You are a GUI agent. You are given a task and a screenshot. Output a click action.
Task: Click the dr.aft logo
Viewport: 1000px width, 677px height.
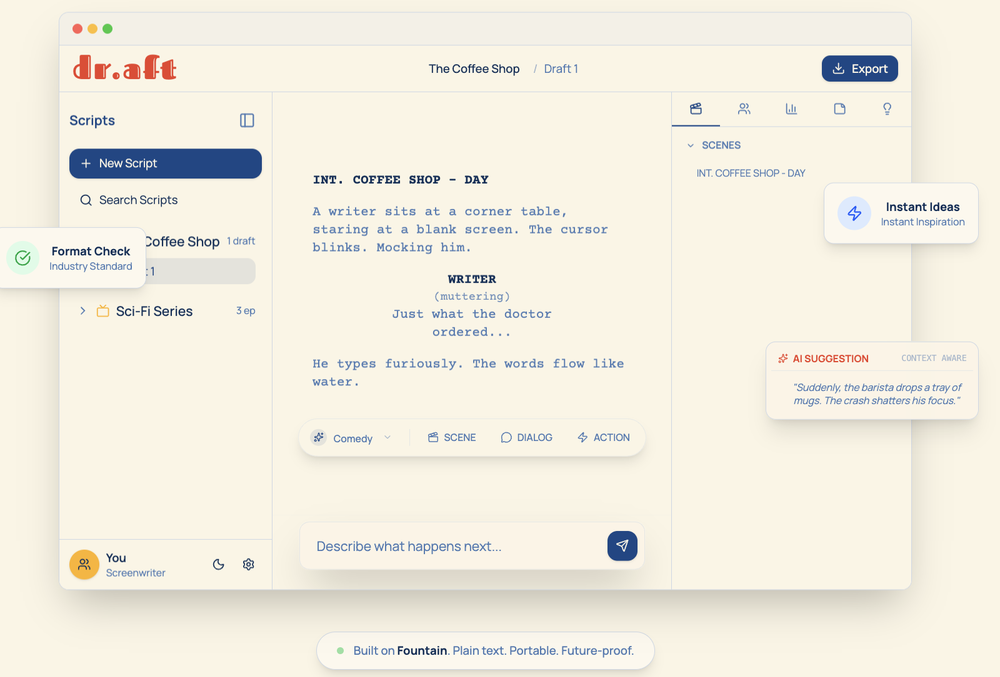pyautogui.click(x=124, y=68)
